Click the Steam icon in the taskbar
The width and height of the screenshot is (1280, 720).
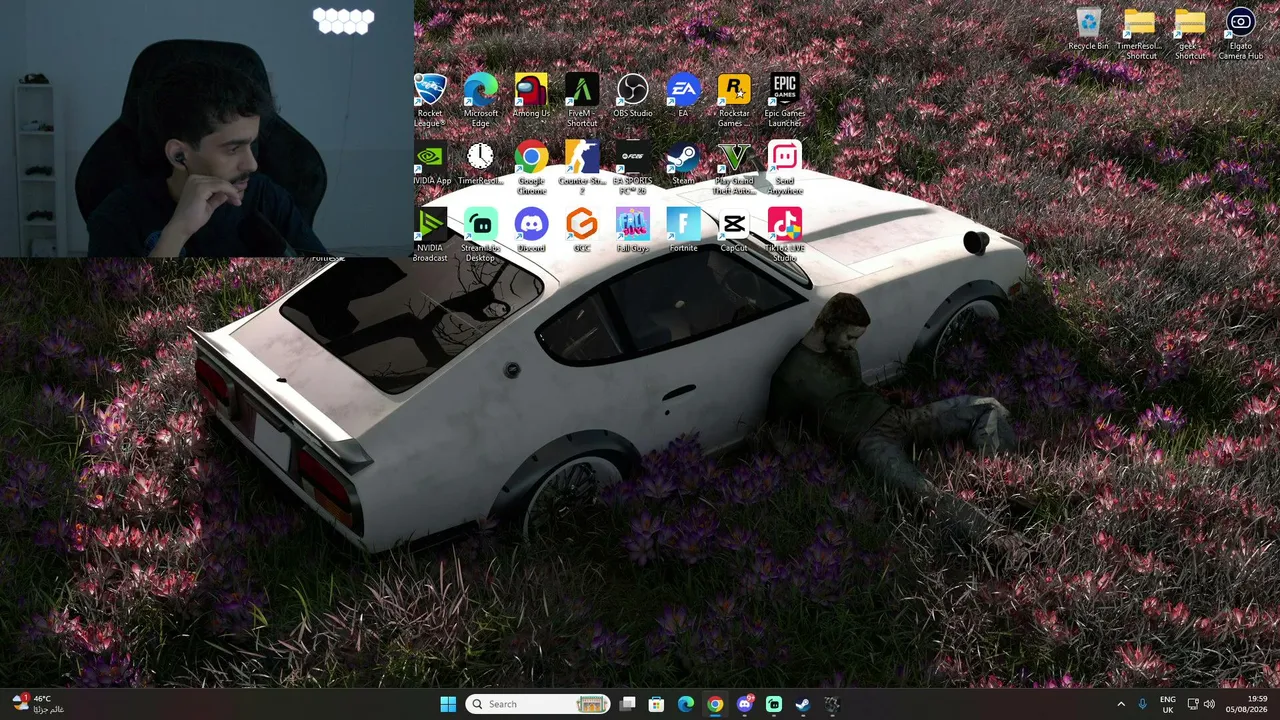pyautogui.click(x=802, y=704)
